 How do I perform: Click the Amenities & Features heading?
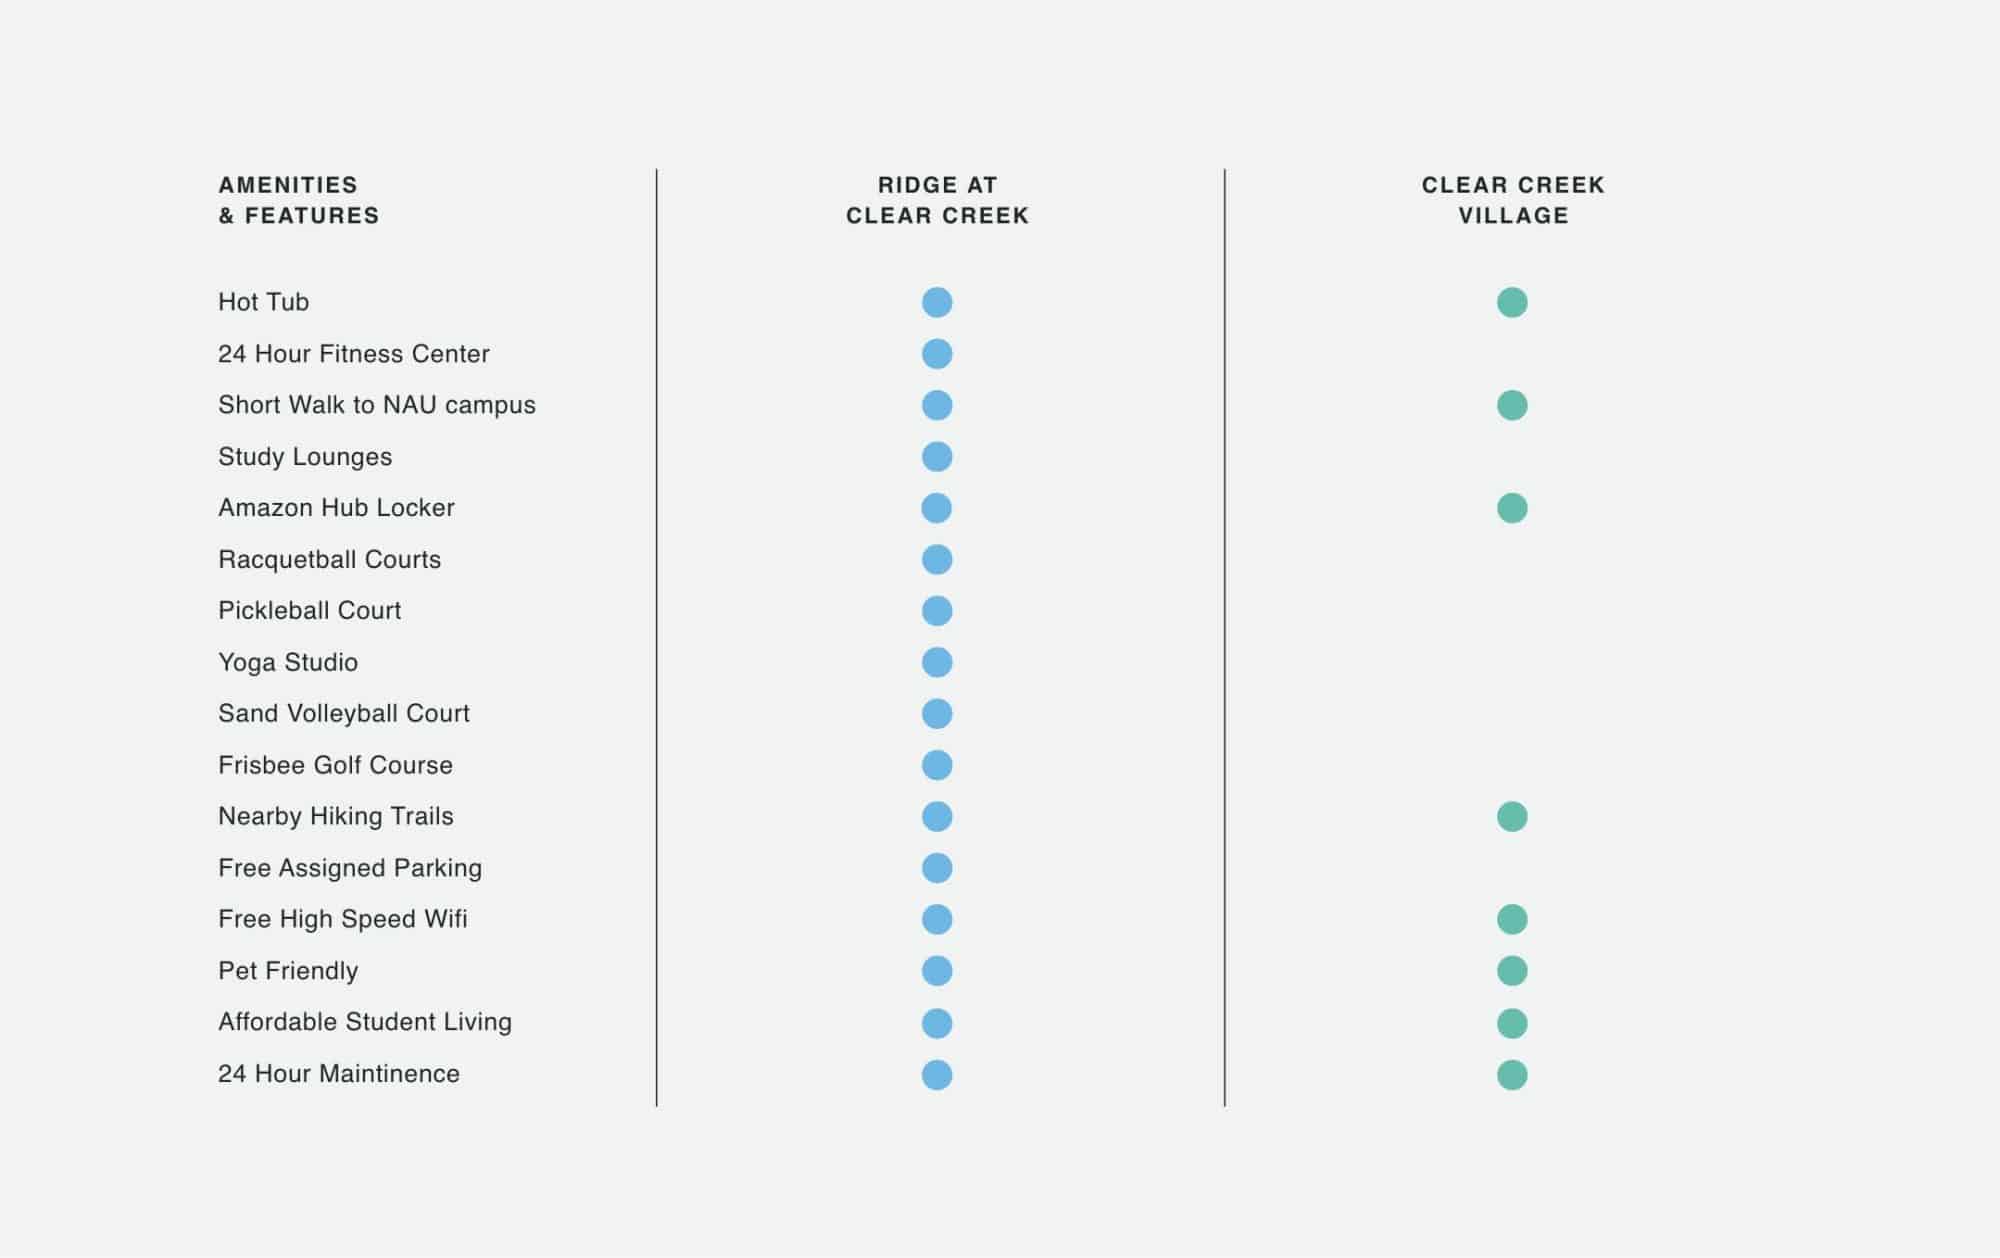click(x=299, y=200)
